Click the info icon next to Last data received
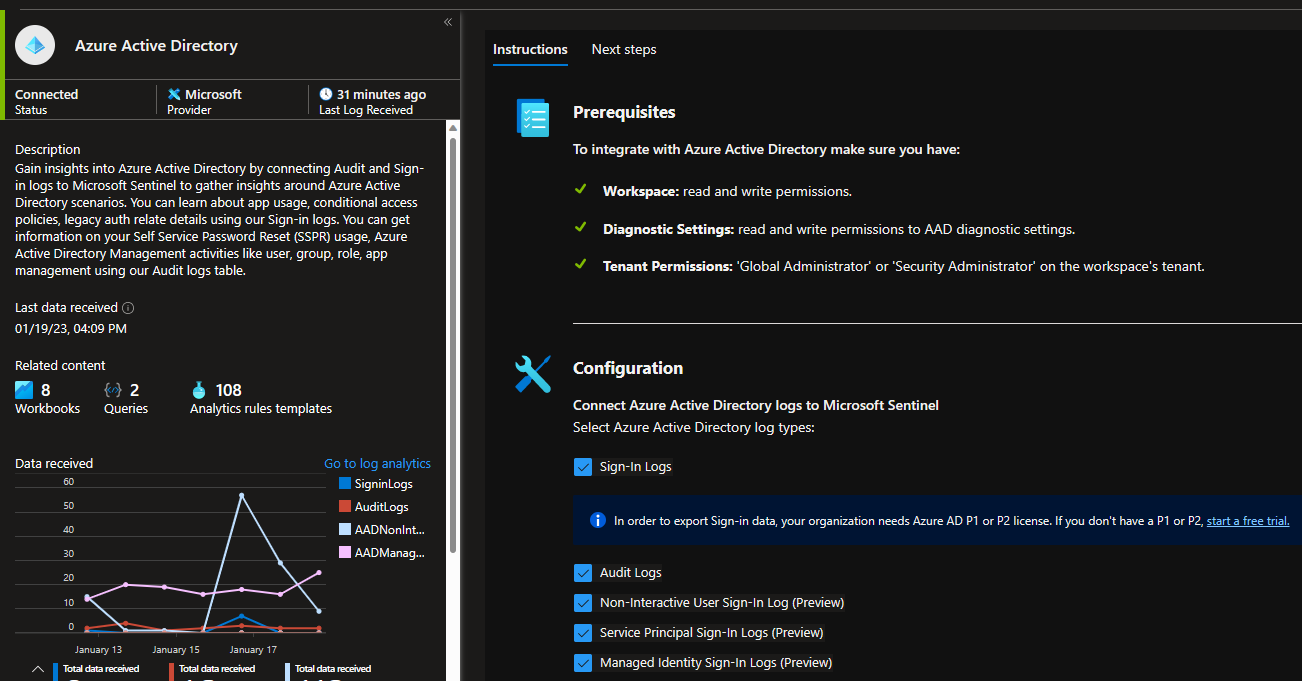The image size is (1302, 681). [128, 308]
